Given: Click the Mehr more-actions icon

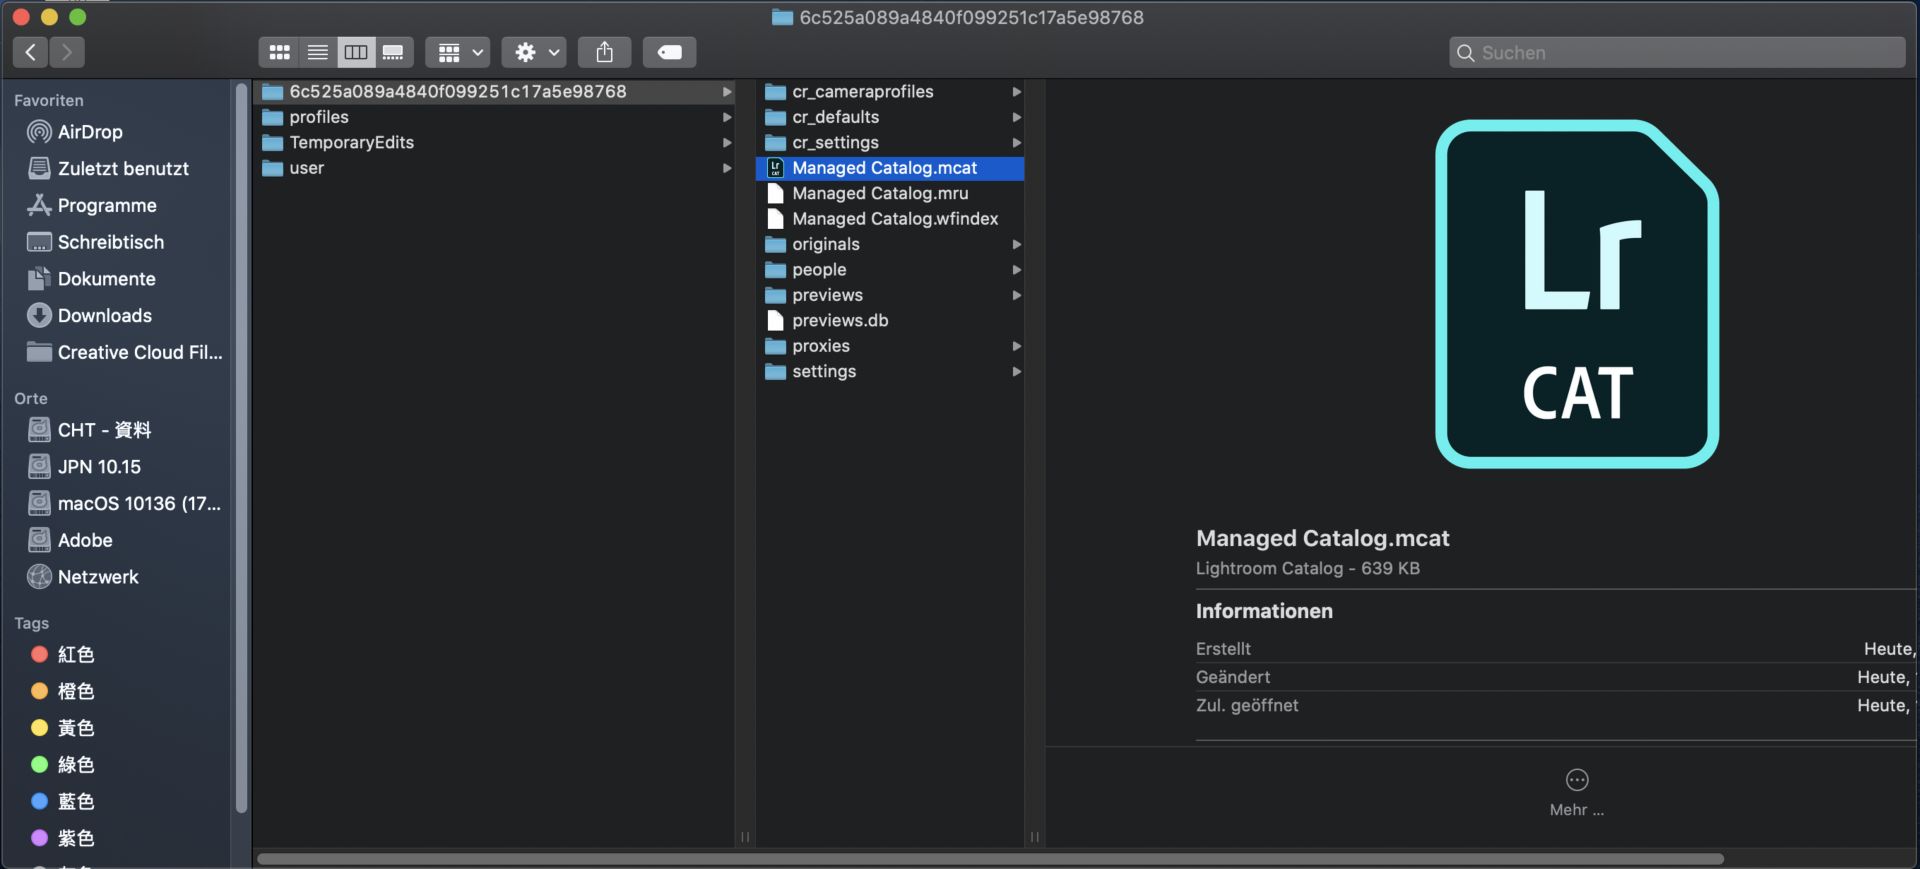Looking at the screenshot, I should click(1576, 780).
